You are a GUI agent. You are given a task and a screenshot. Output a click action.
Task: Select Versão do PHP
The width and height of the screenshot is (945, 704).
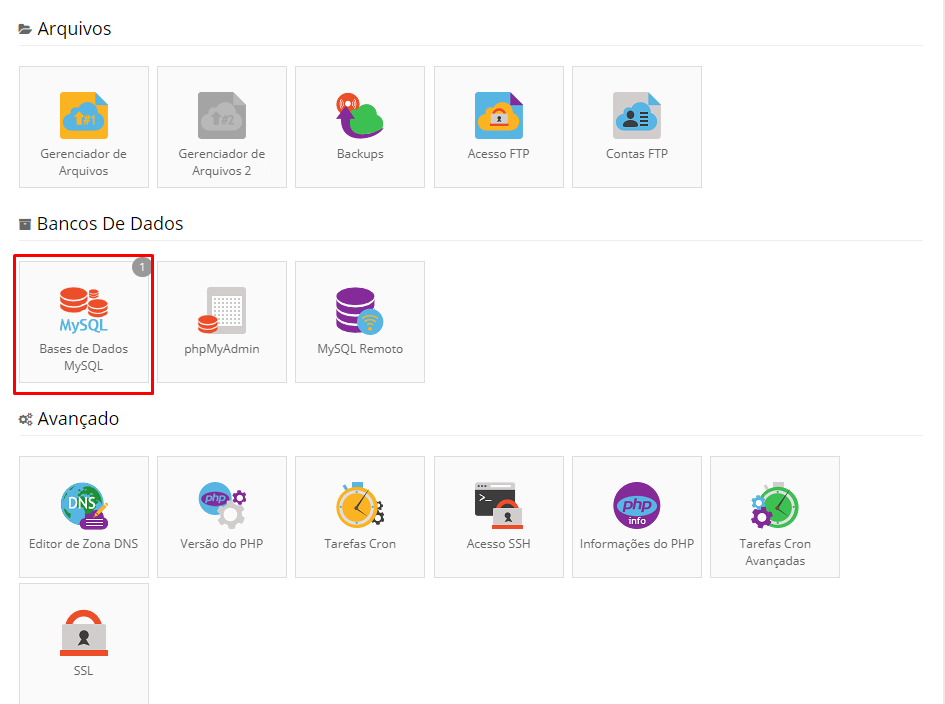(x=222, y=516)
